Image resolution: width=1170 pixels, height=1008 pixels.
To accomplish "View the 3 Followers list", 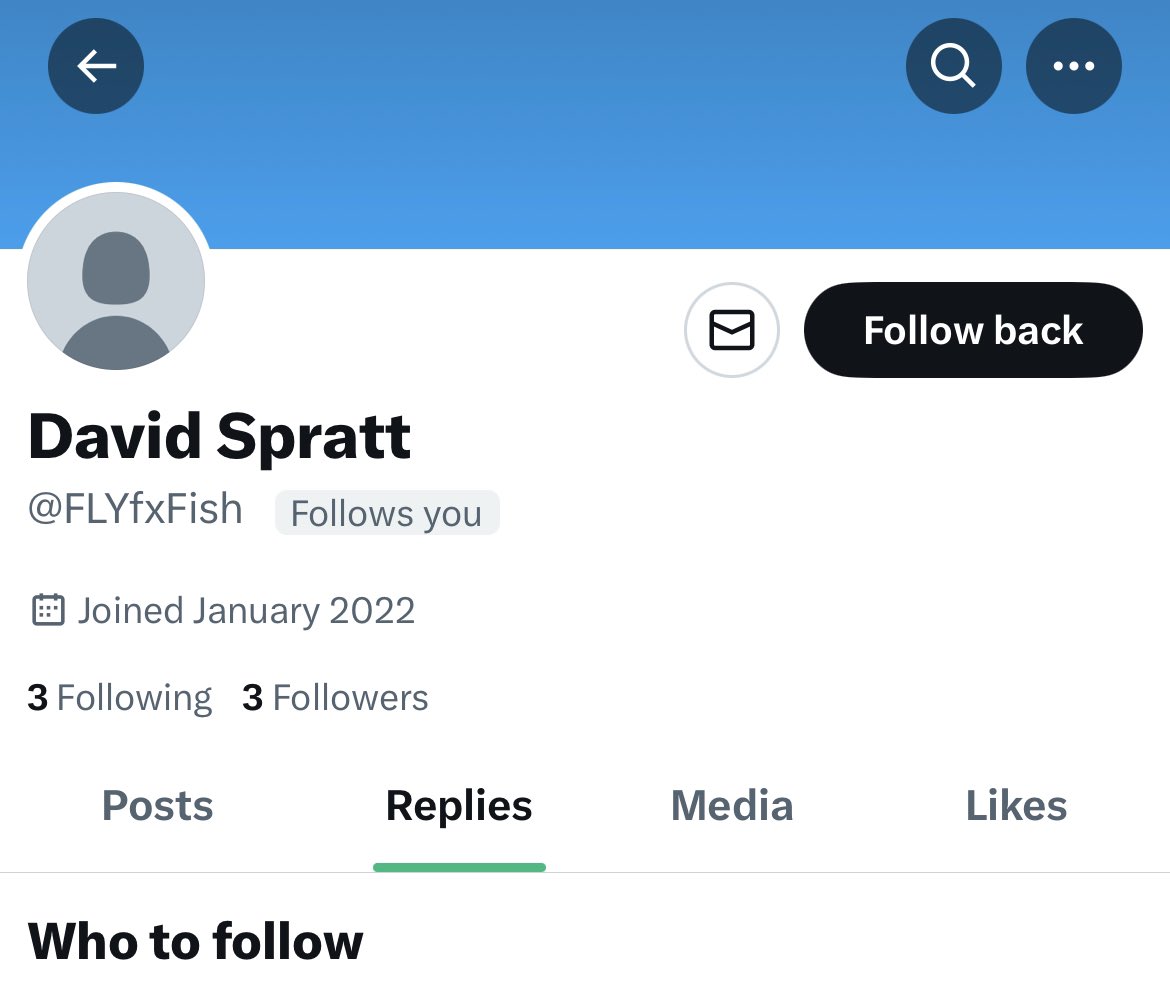I will [335, 698].
